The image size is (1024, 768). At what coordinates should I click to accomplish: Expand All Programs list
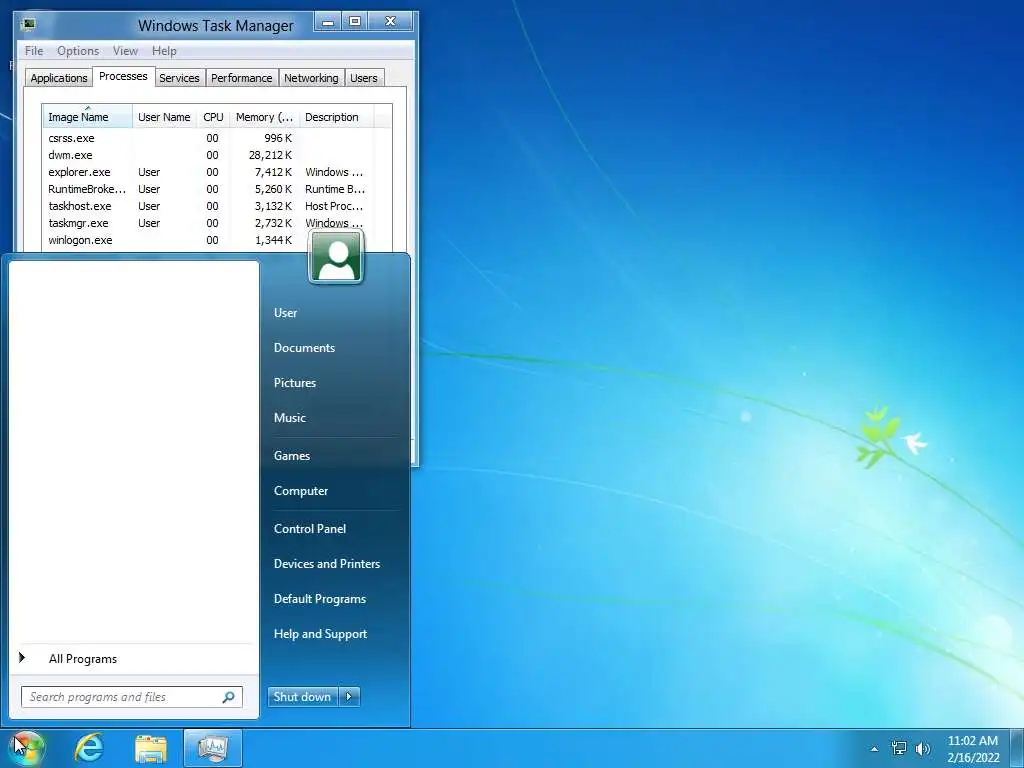pyautogui.click(x=134, y=659)
